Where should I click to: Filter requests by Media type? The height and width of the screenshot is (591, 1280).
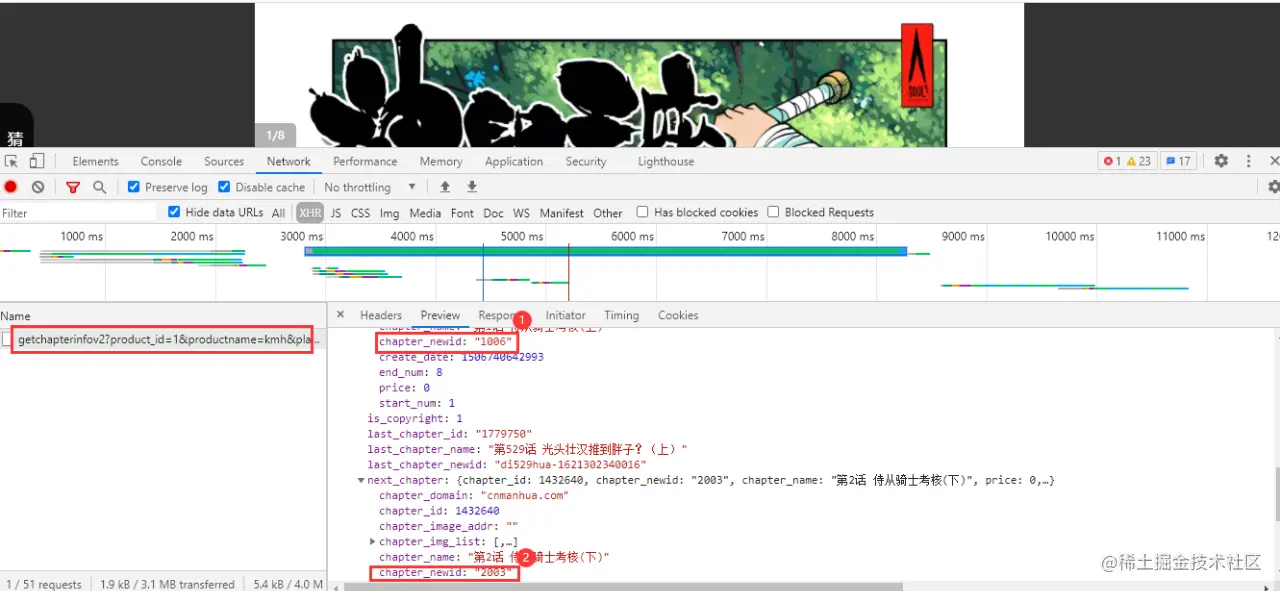425,213
